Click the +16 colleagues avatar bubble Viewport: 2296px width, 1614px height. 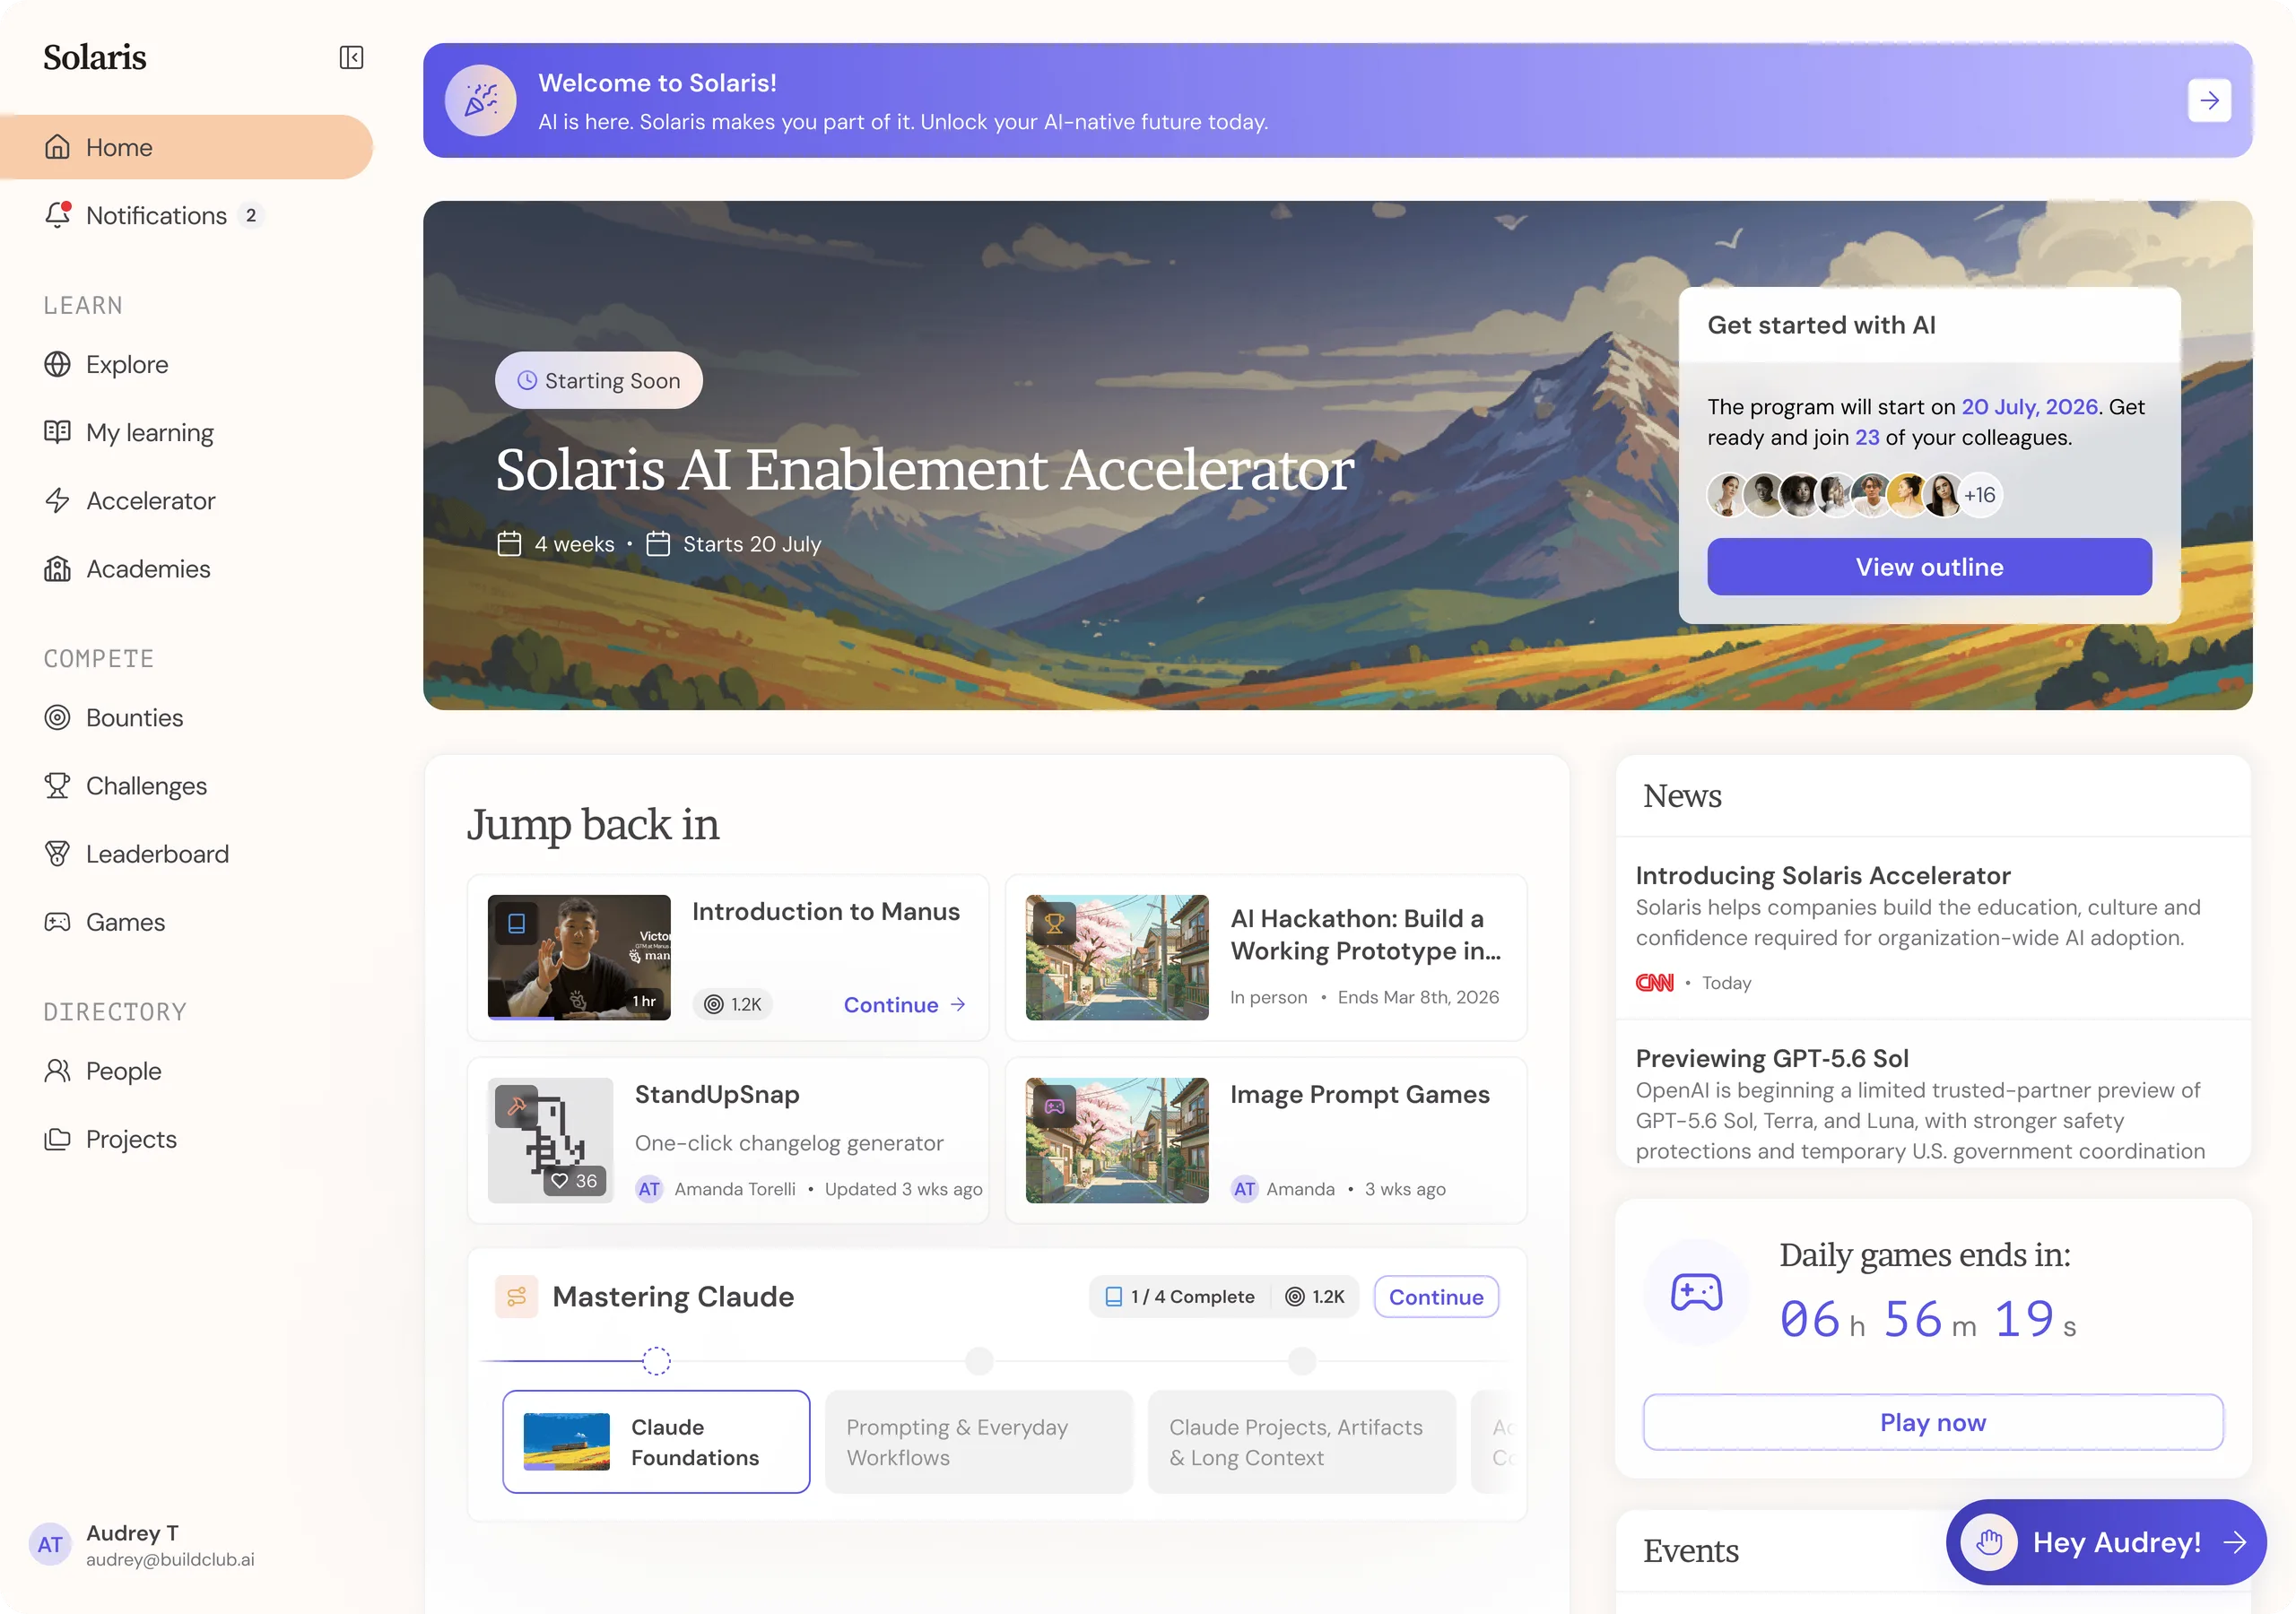click(1979, 494)
